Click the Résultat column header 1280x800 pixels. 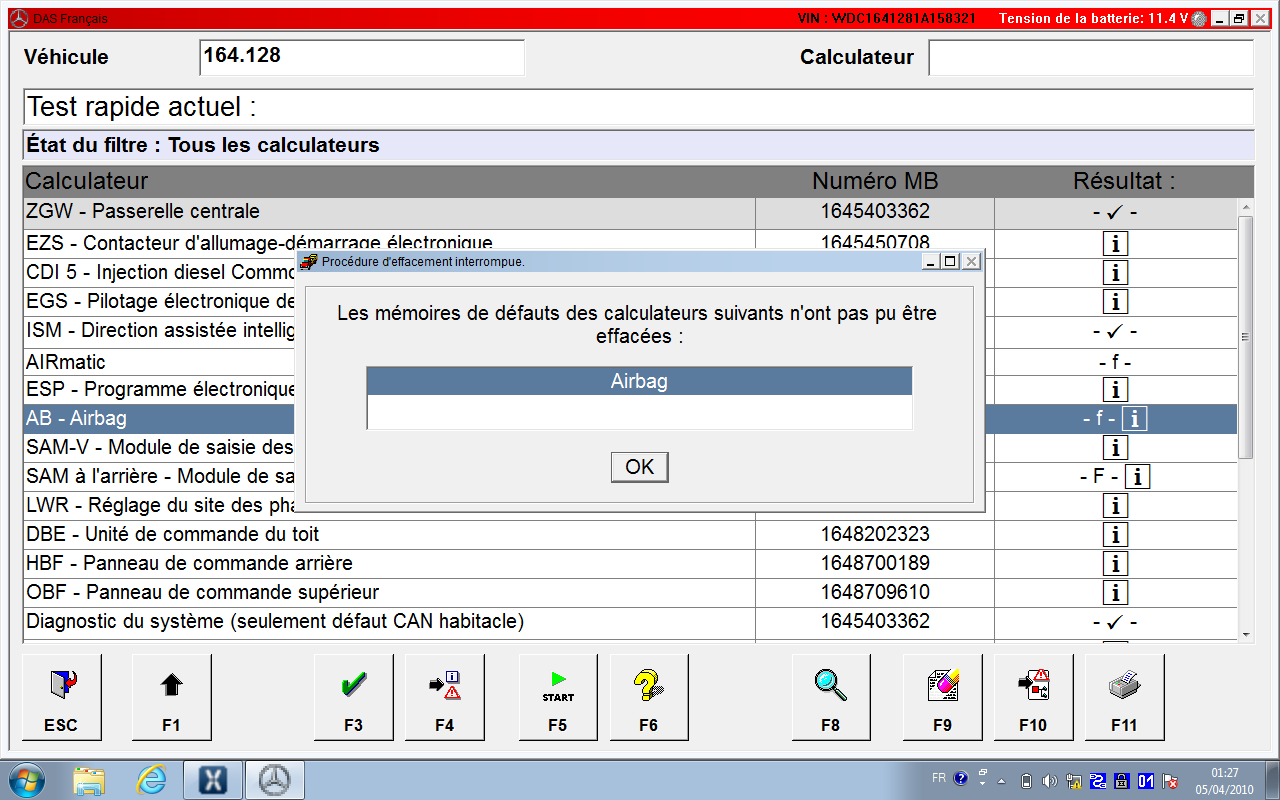1124,181
